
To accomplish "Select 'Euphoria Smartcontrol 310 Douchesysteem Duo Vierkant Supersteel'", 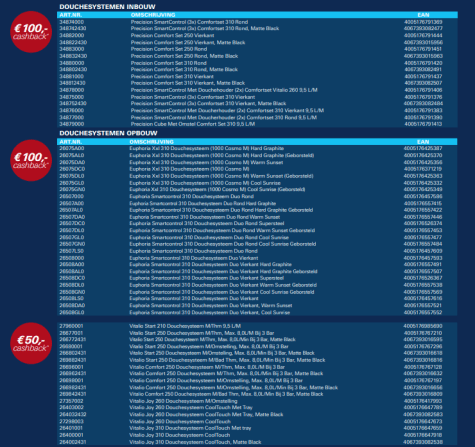I will coord(207,278).
